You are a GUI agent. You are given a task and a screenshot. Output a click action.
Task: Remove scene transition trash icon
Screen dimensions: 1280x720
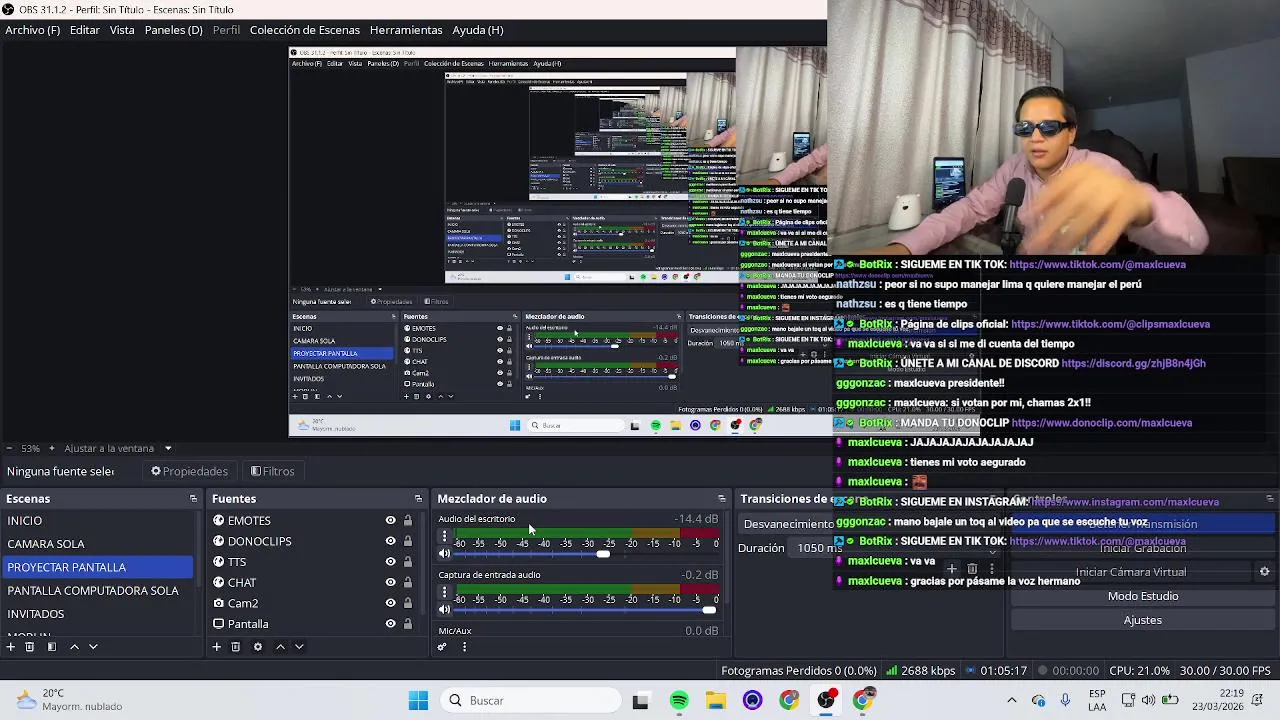click(972, 569)
